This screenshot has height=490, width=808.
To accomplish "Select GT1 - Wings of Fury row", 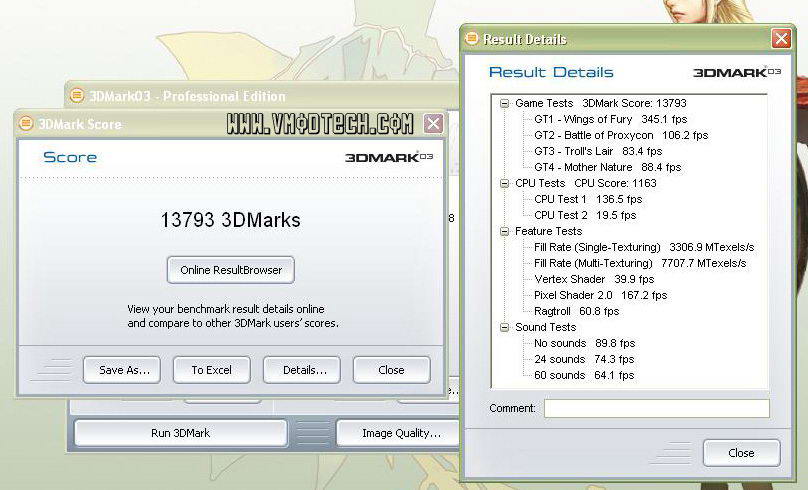I will (x=611, y=120).
